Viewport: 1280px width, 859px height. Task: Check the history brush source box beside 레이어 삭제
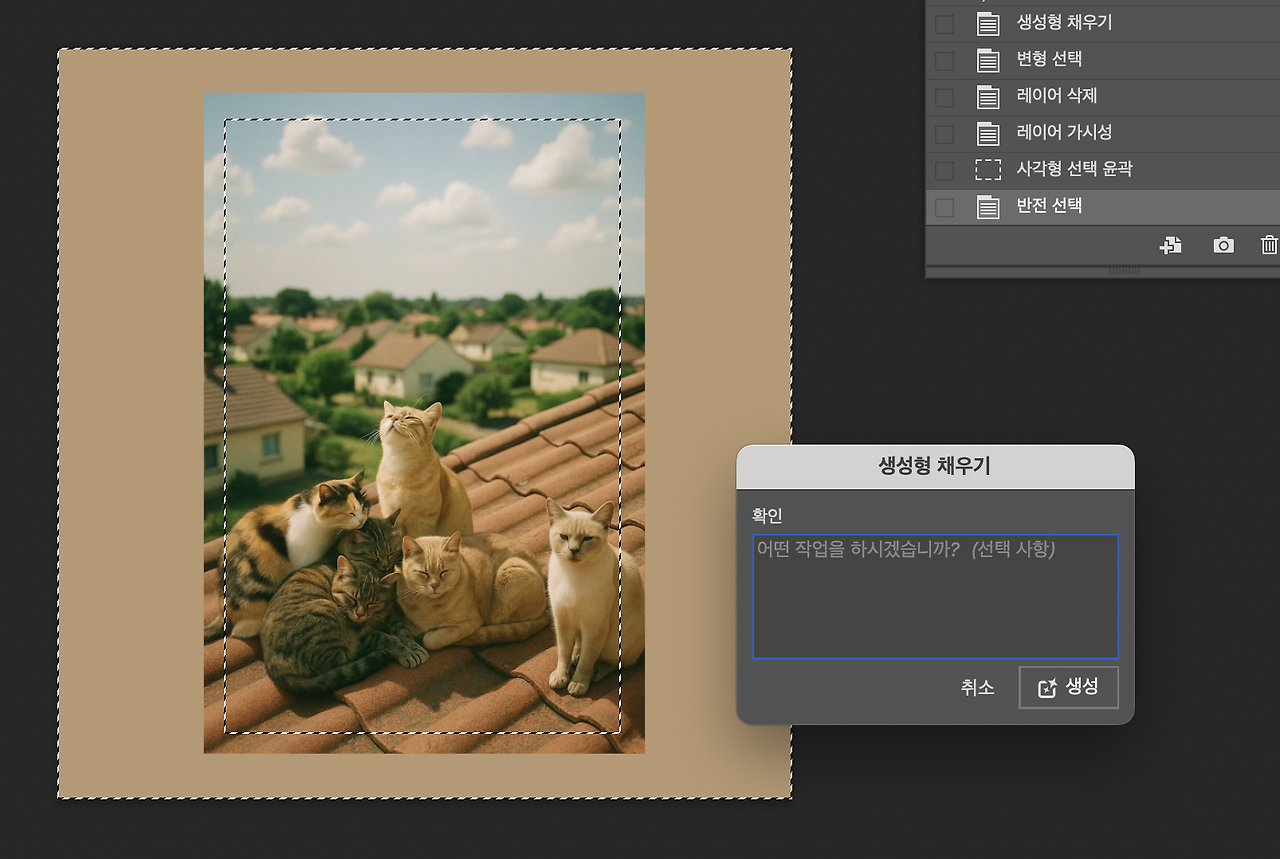coord(943,96)
